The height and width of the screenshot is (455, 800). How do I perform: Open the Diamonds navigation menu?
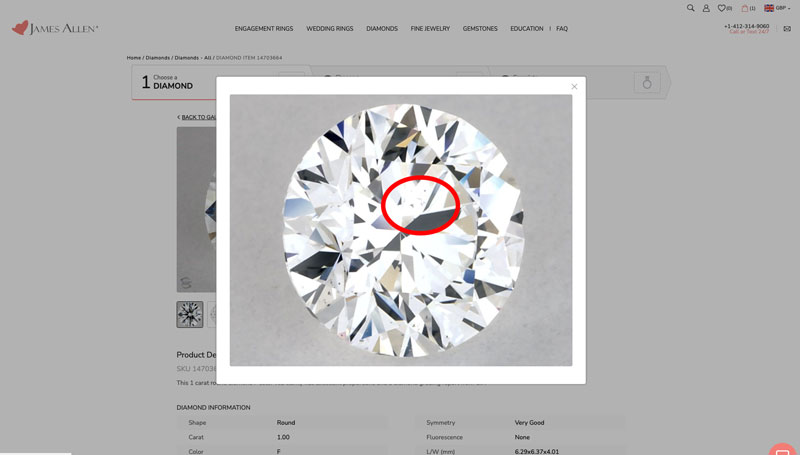coord(382,29)
